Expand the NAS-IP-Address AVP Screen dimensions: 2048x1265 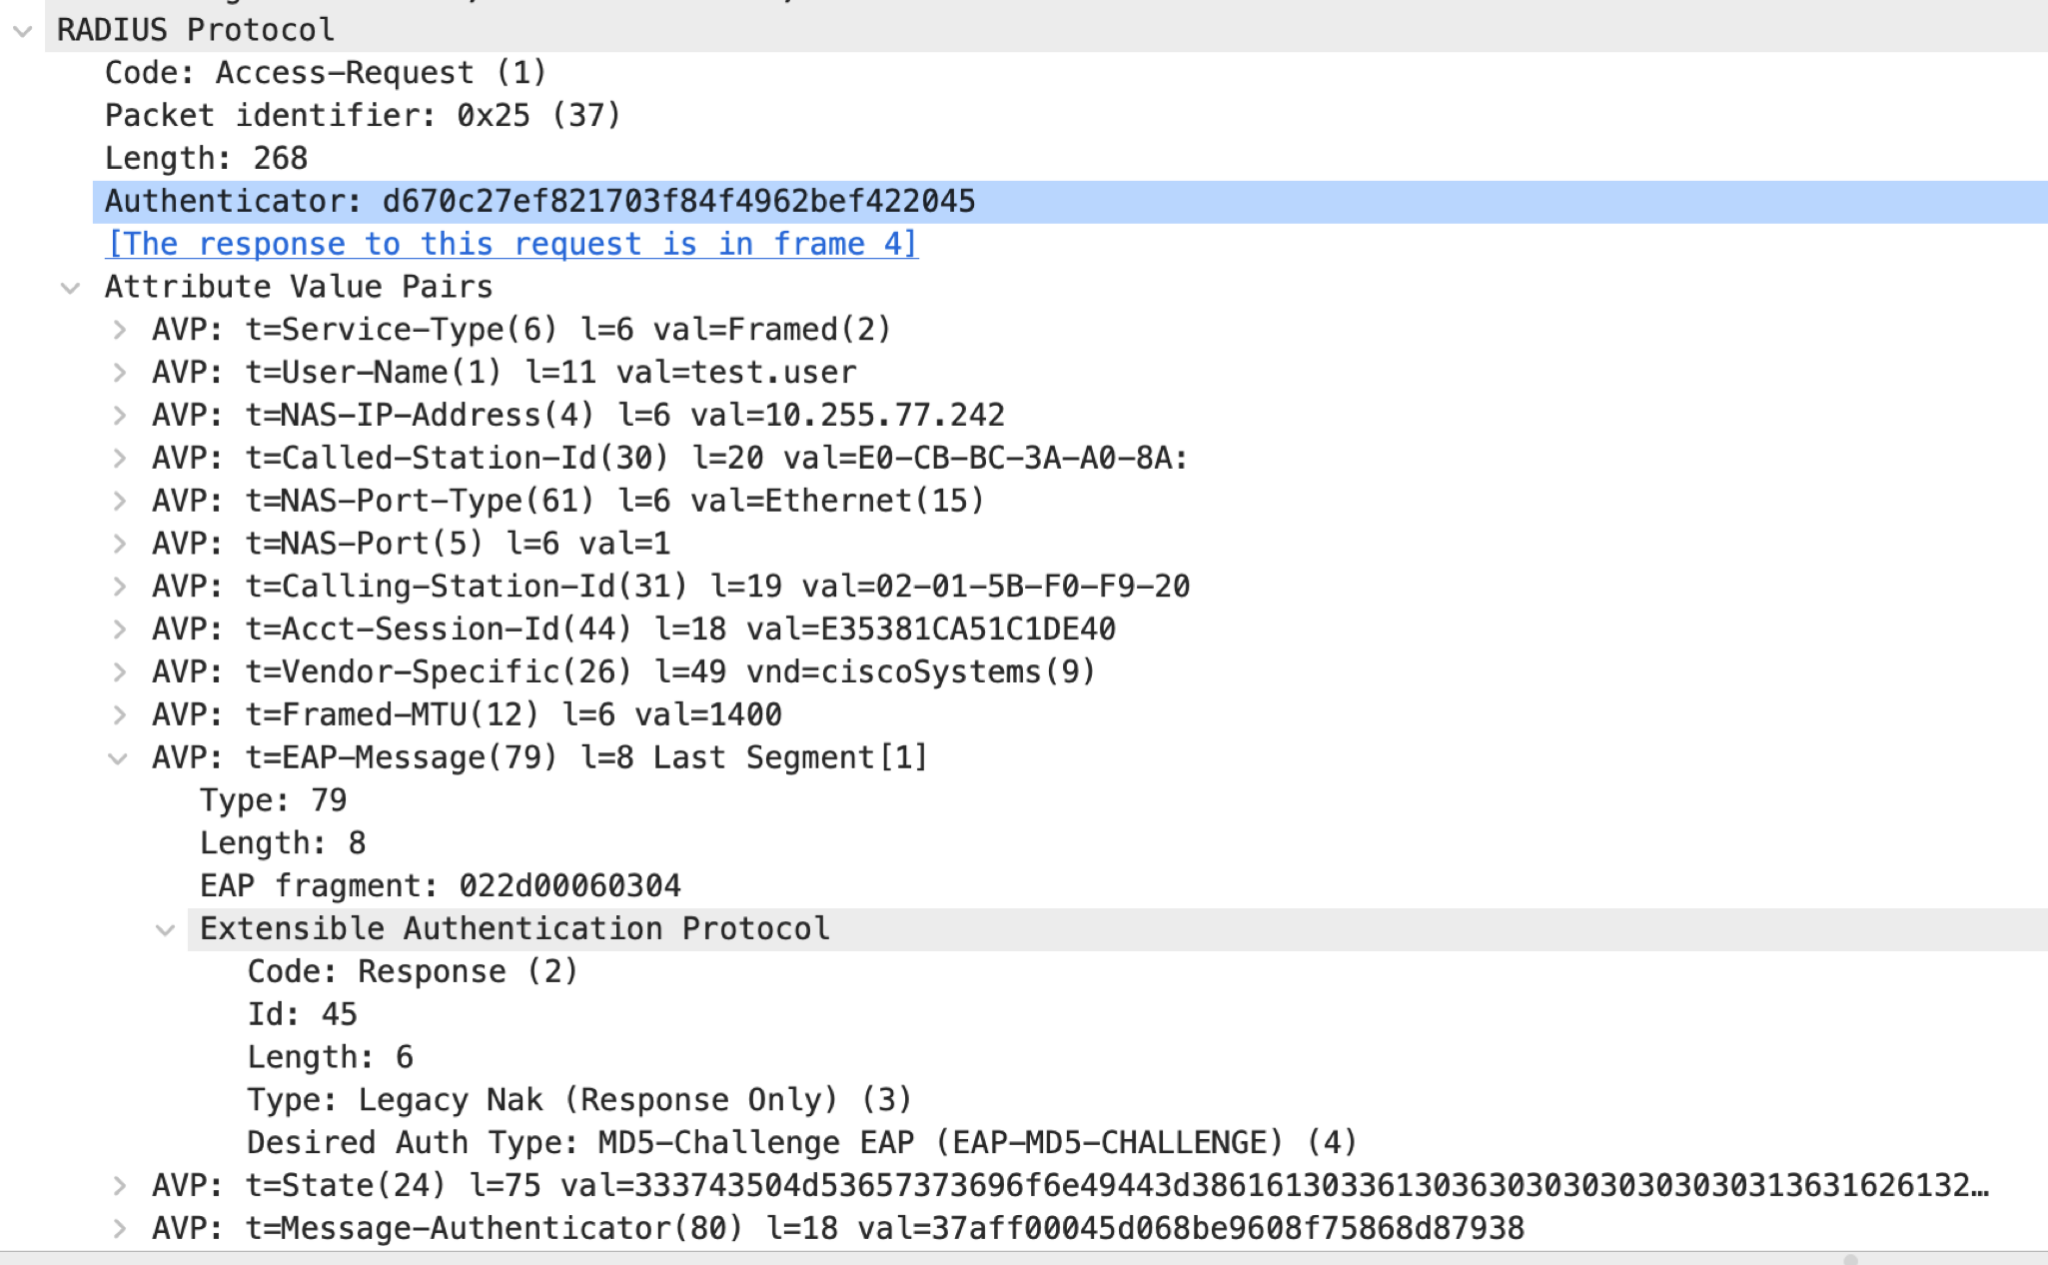(119, 414)
